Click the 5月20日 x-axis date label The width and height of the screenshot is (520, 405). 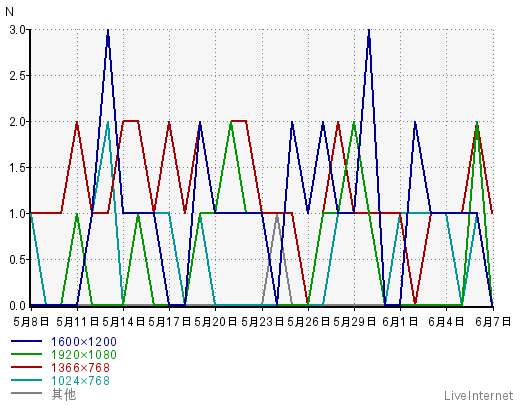[x=216, y=322]
